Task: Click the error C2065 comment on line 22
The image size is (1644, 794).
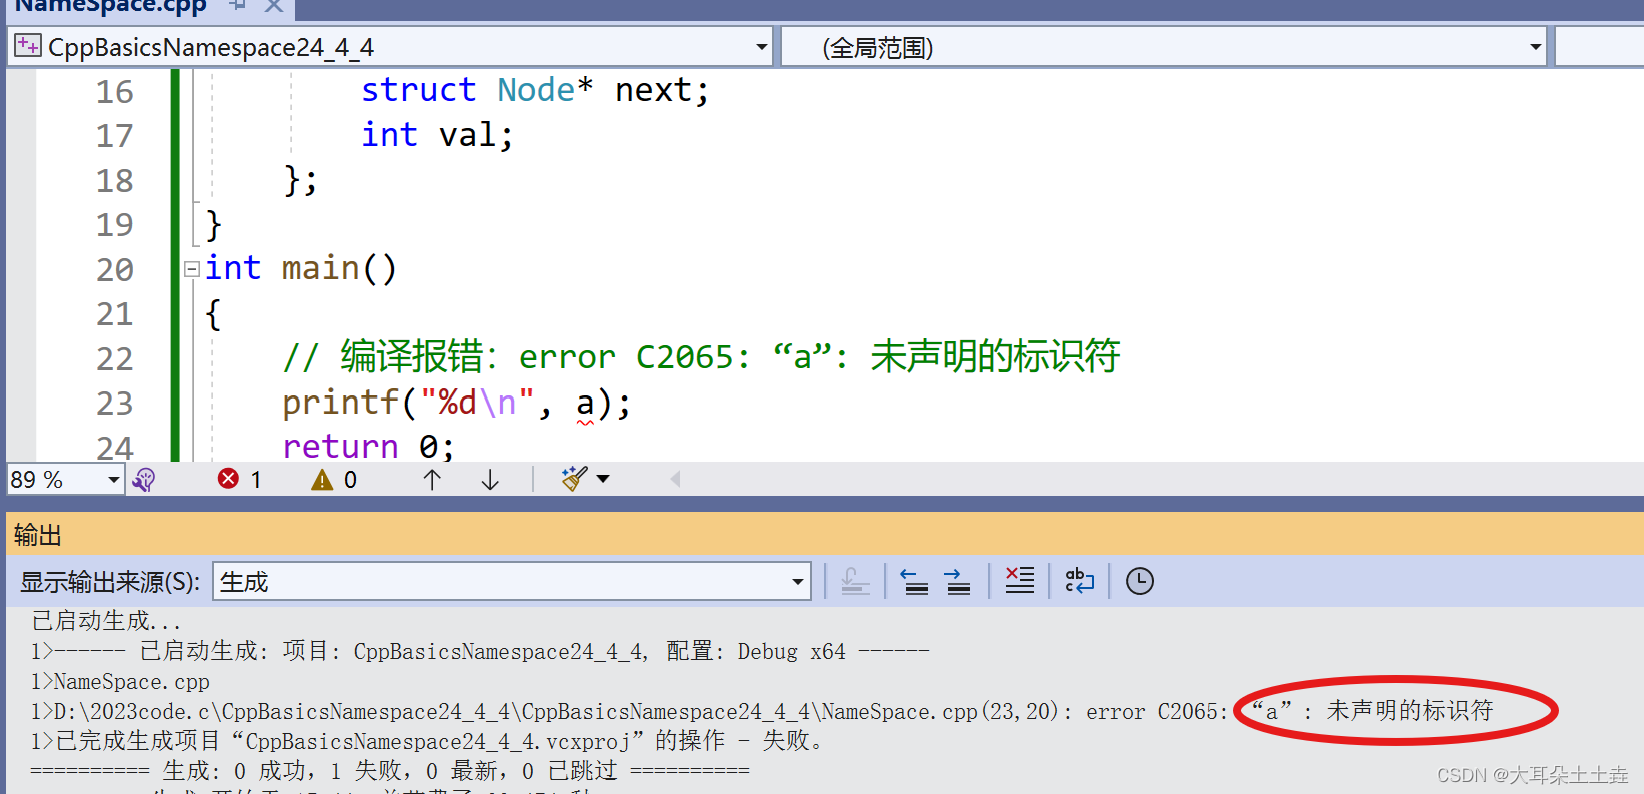Action: click(x=700, y=357)
